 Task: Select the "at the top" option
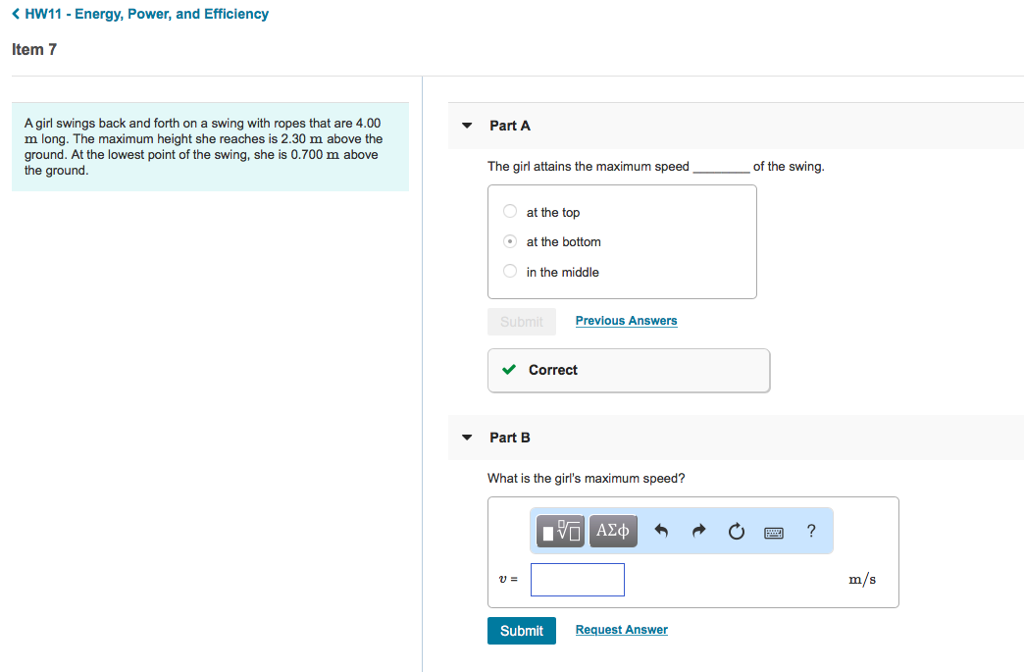509,211
